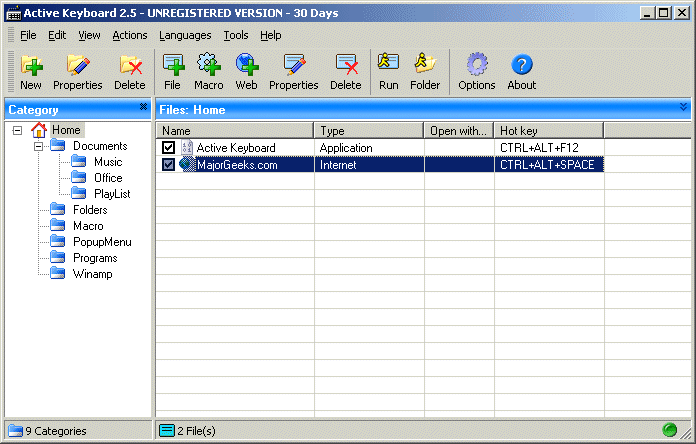Click the New category toolbar icon

[31, 65]
